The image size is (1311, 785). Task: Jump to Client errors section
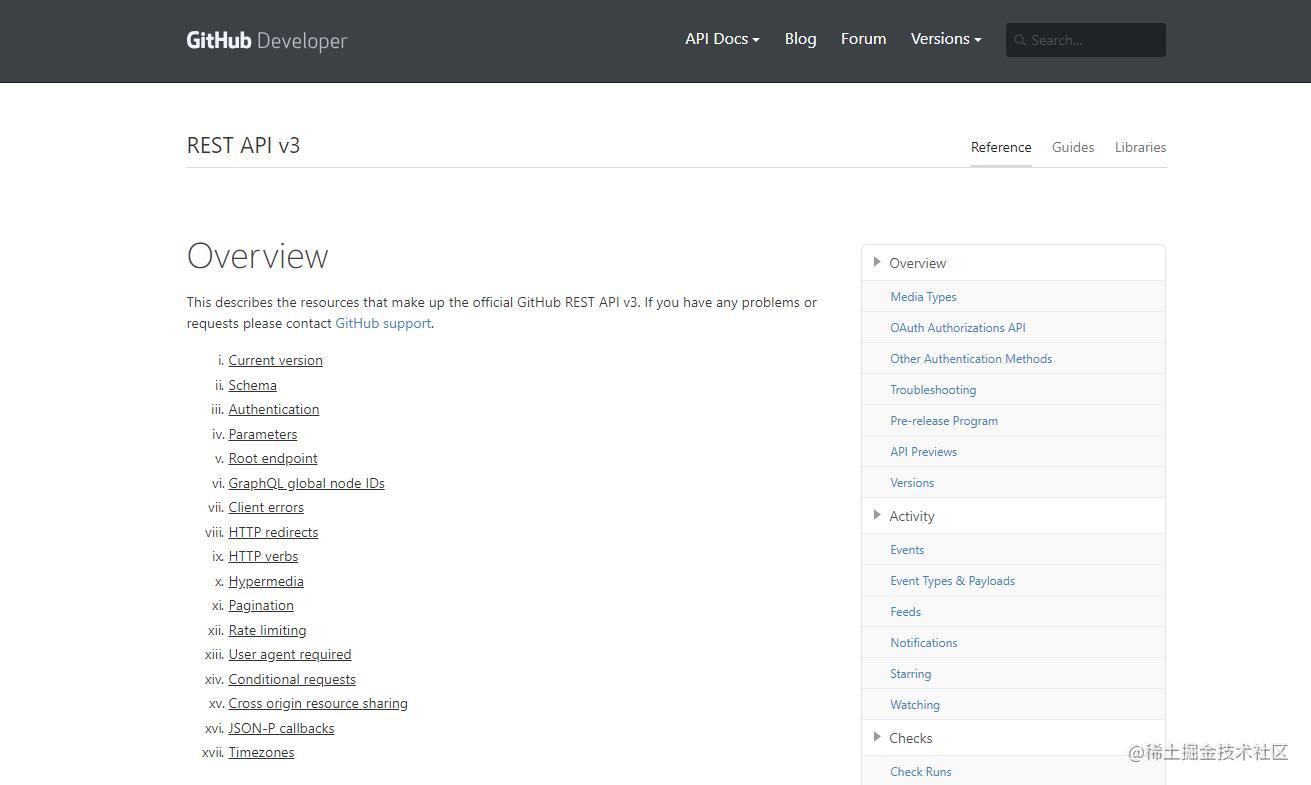point(265,507)
